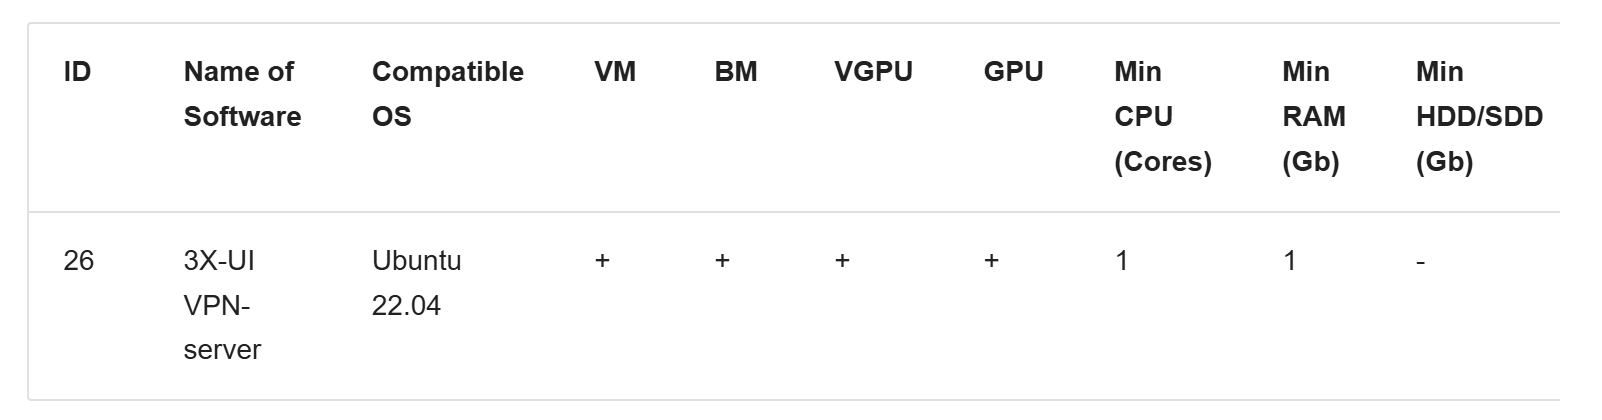The height and width of the screenshot is (420, 1602).
Task: Click the ID column header
Action: click(77, 72)
